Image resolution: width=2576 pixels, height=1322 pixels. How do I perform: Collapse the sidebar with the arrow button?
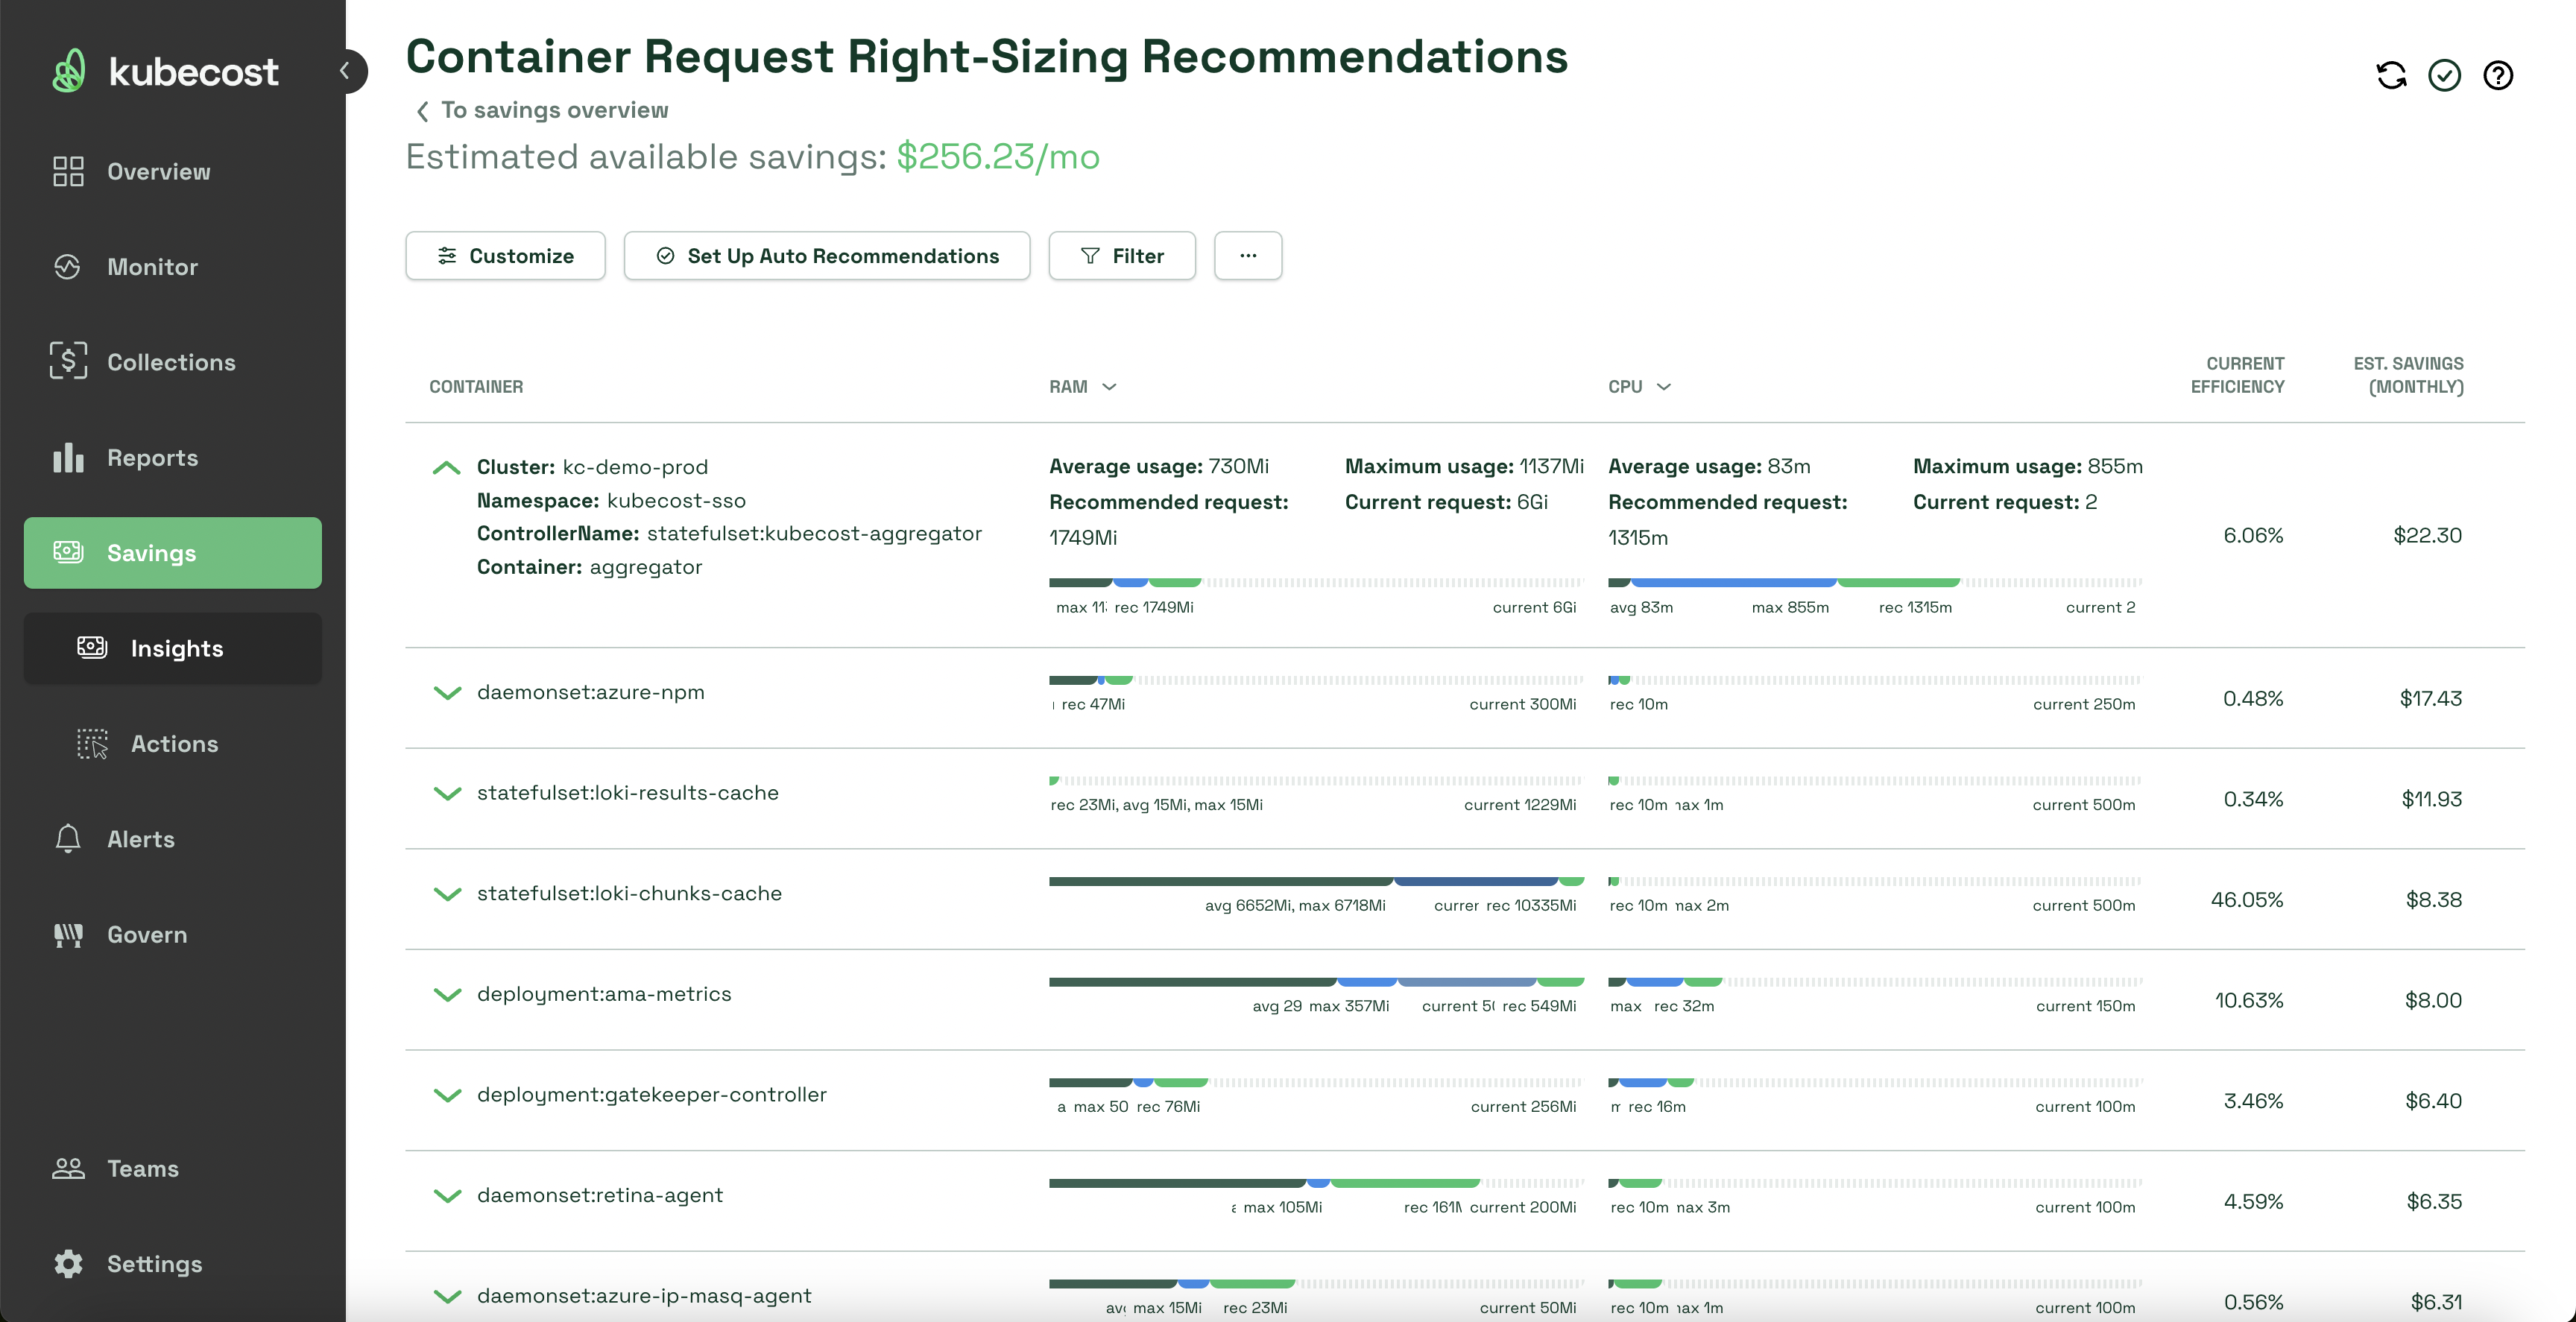[345, 71]
